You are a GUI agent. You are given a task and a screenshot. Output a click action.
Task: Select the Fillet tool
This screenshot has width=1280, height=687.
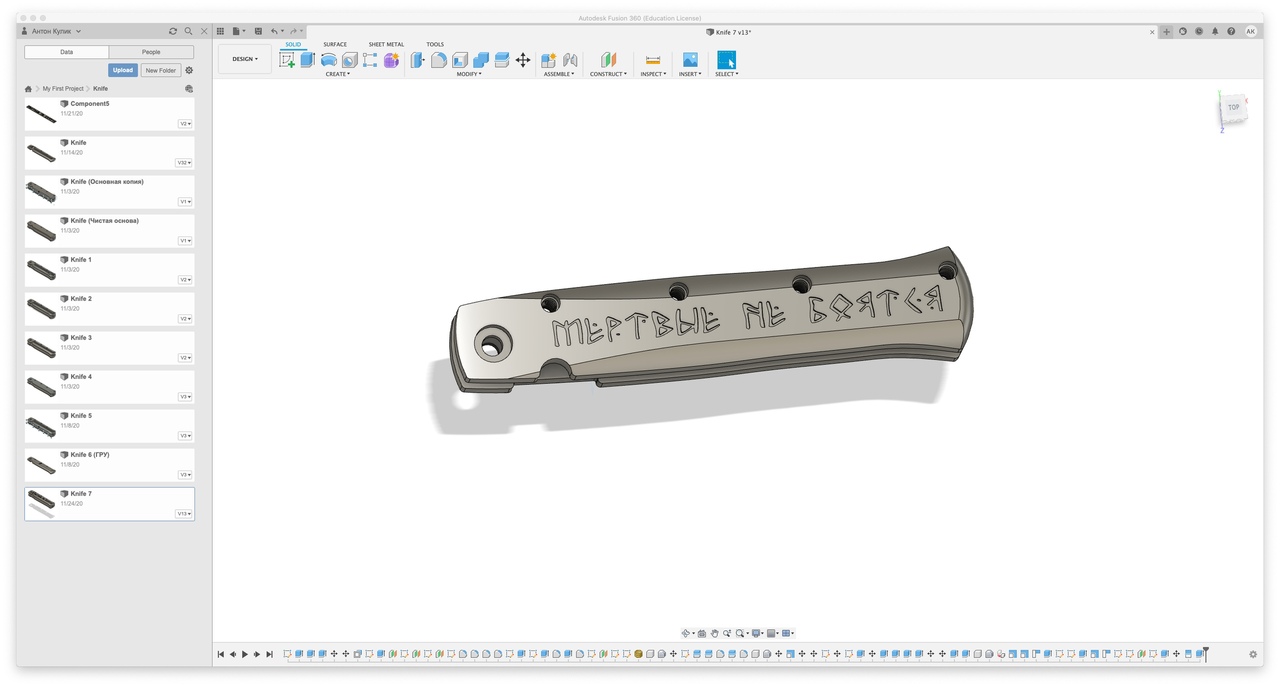click(439, 60)
